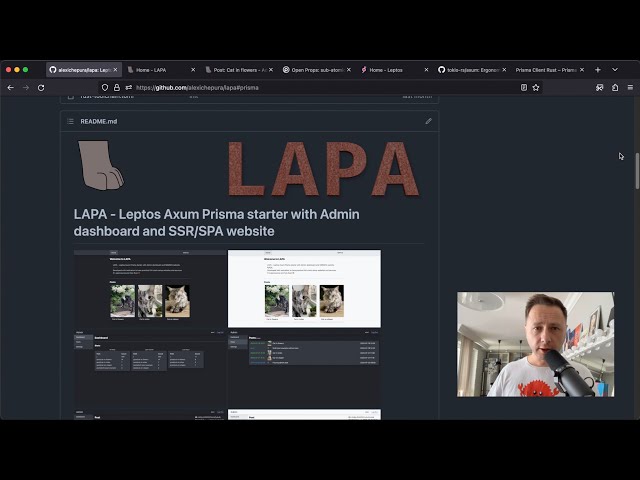
Task: Open the site permissions icon in address bar
Action: coord(129,87)
